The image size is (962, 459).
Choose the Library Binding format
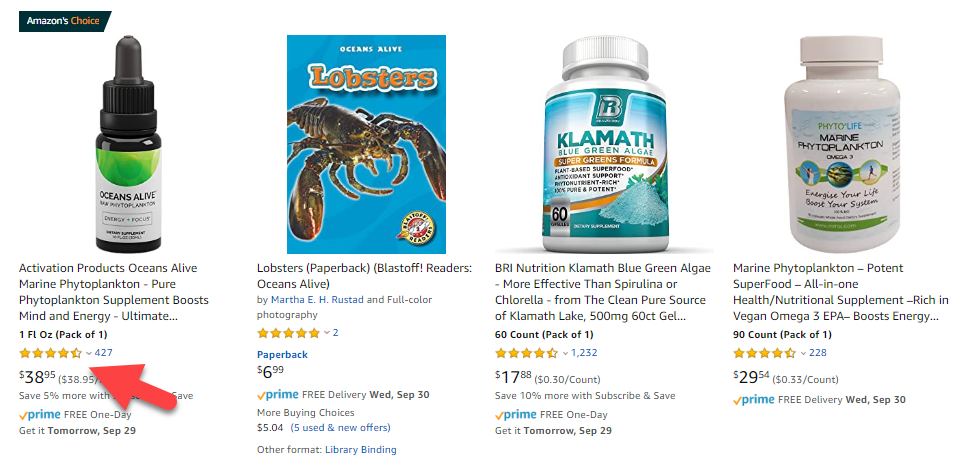pyautogui.click(x=361, y=450)
